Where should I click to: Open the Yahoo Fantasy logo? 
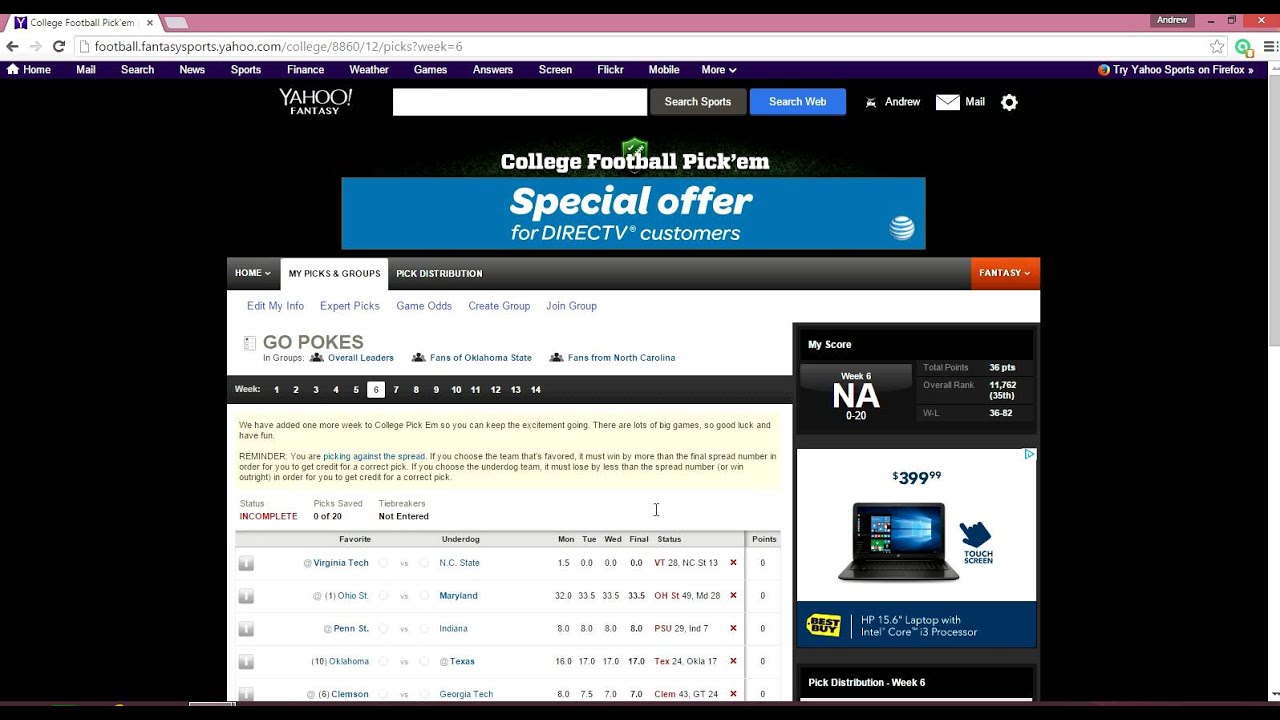pyautogui.click(x=315, y=101)
